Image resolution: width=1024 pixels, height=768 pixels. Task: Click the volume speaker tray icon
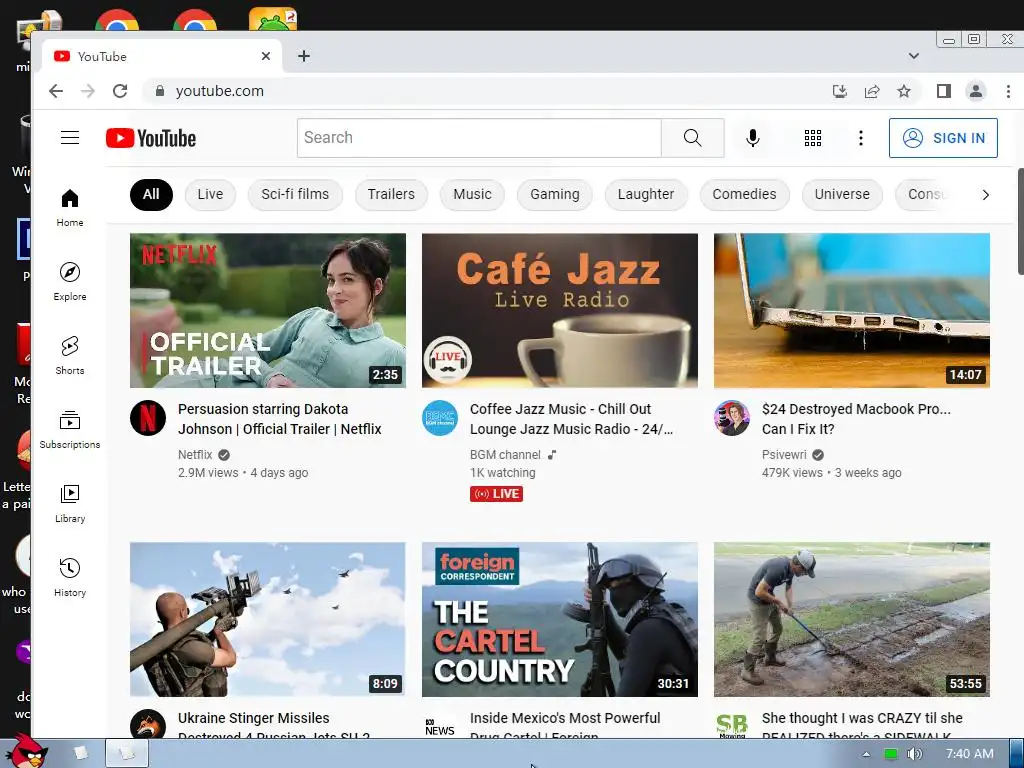[x=914, y=754]
